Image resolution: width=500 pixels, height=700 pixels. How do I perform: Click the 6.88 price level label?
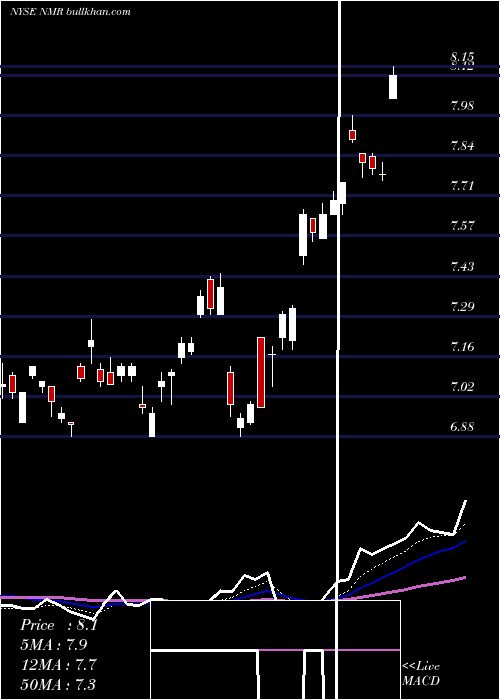462,426
